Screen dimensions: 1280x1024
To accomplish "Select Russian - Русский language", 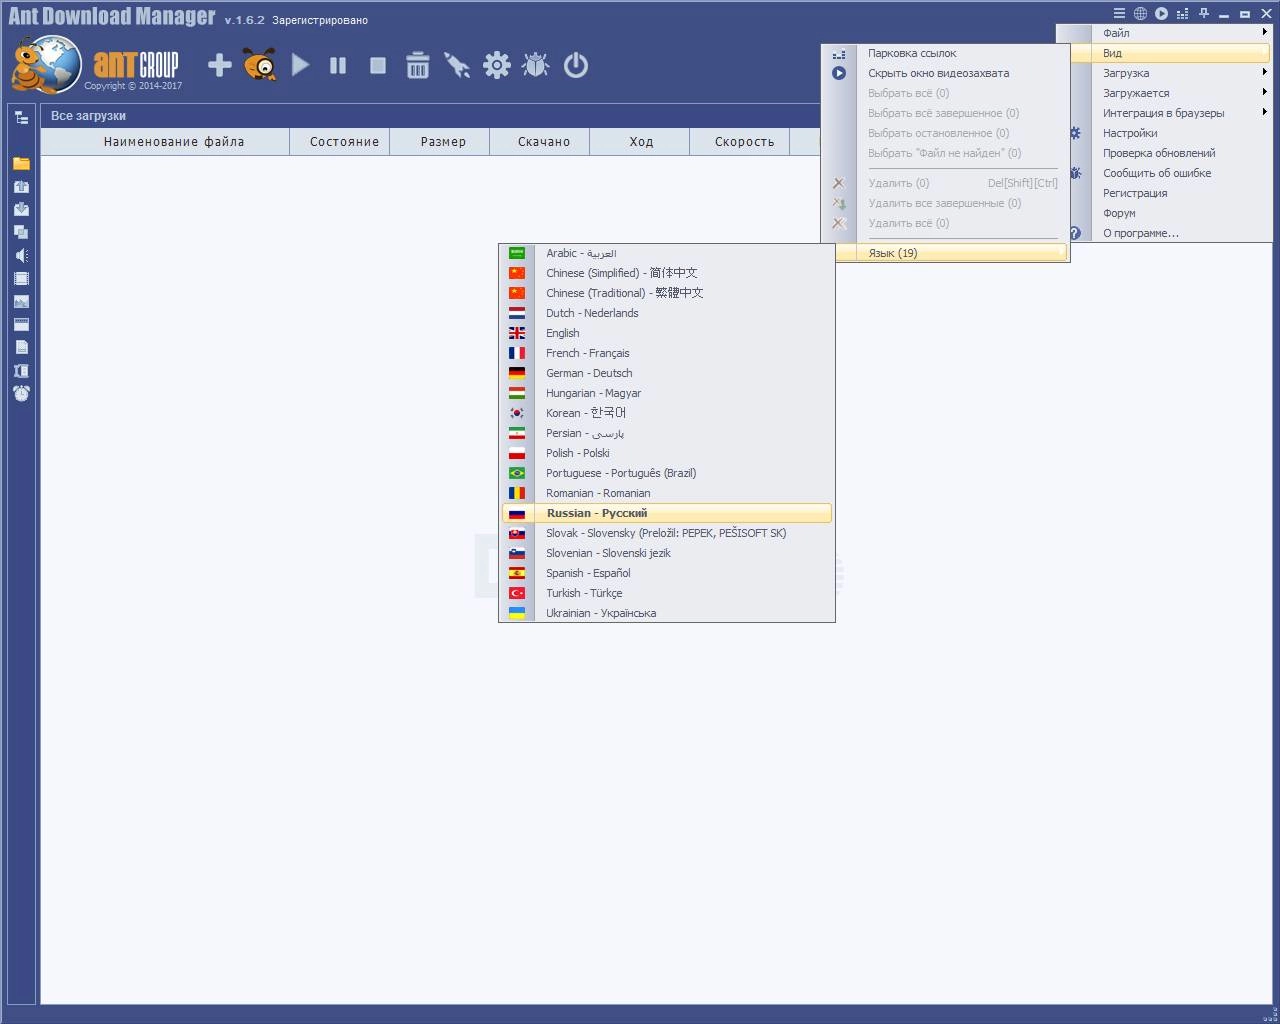I will tap(667, 513).
